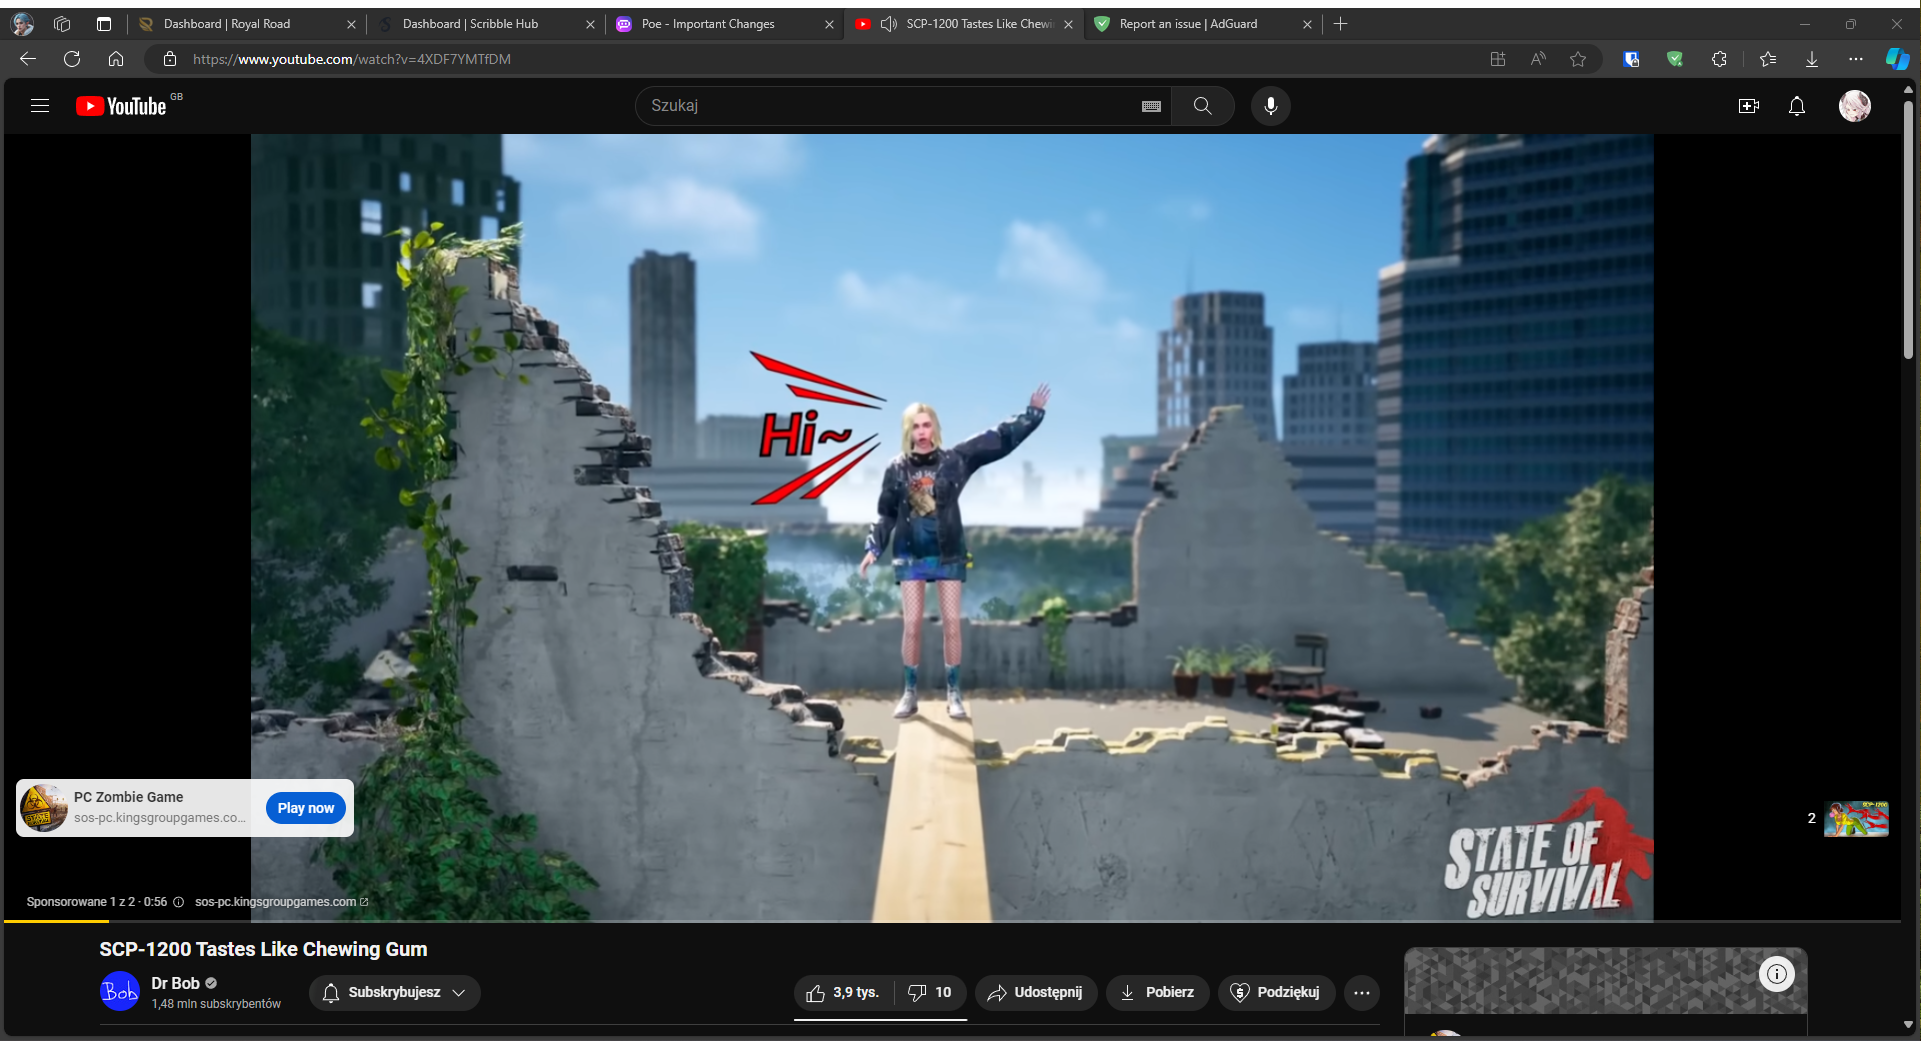Switch to Report an issue AdGuard tab
This screenshot has height=1041, width=1921.
(x=1188, y=24)
